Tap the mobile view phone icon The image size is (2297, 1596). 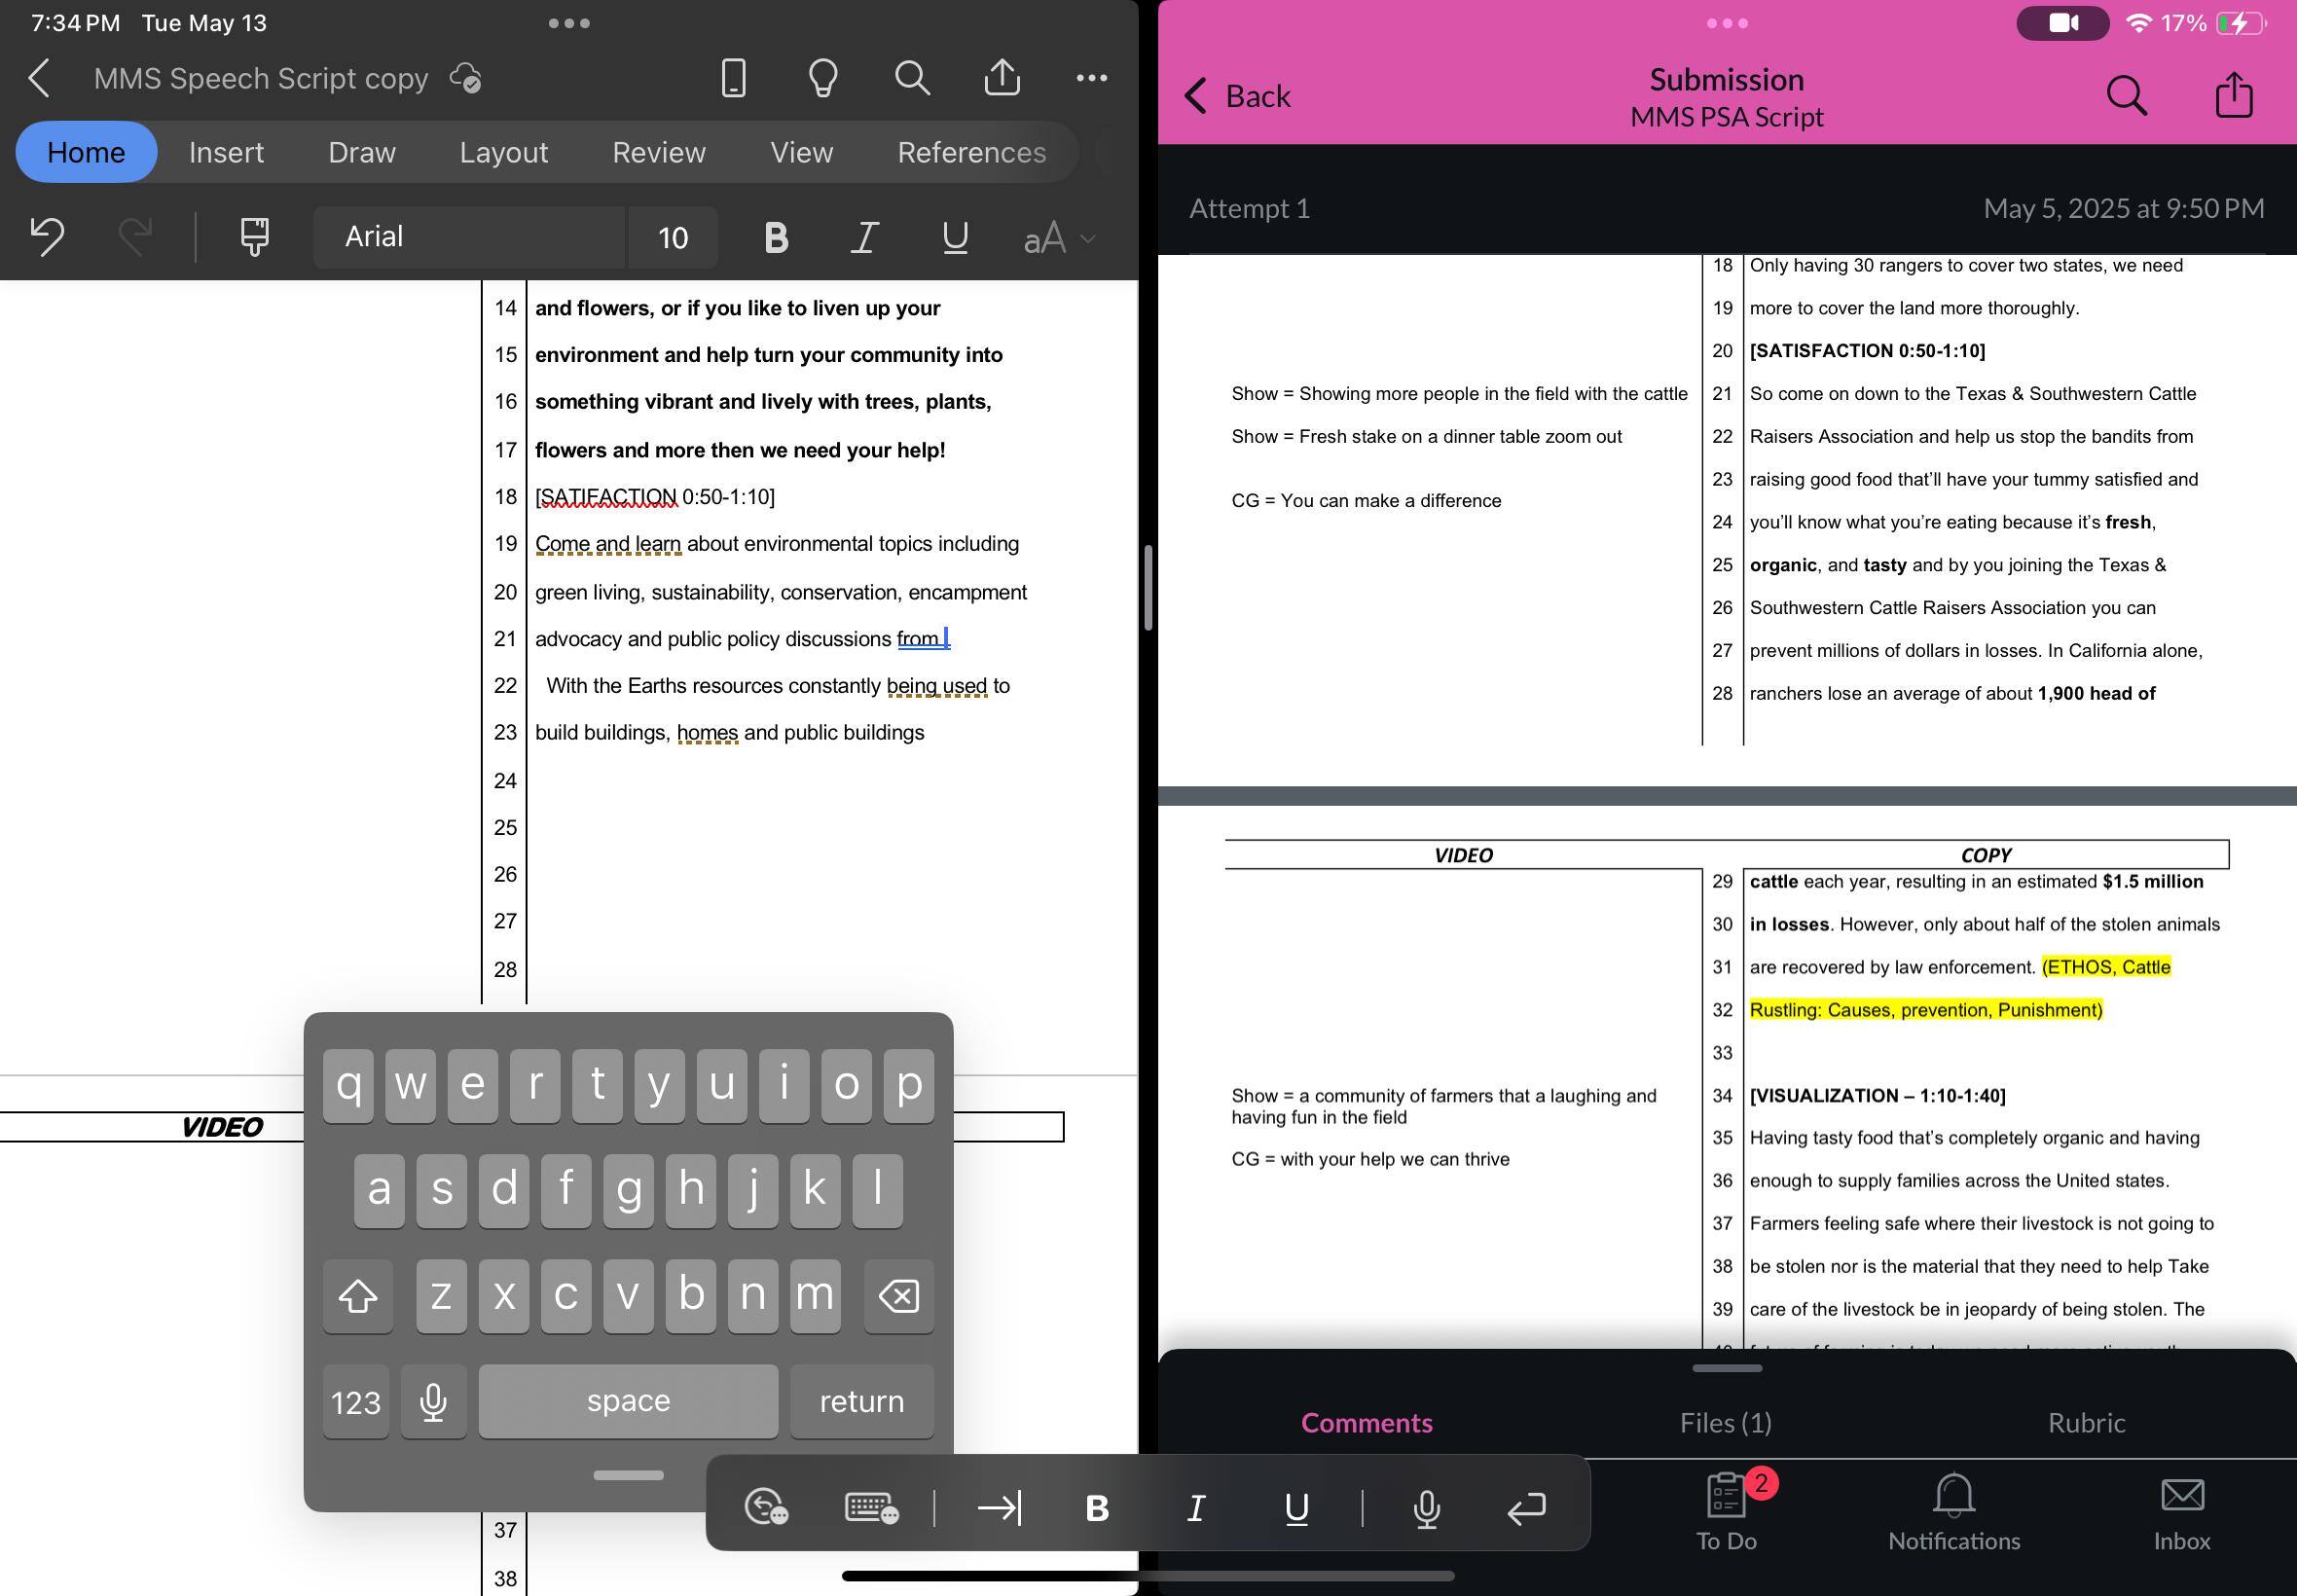(733, 78)
